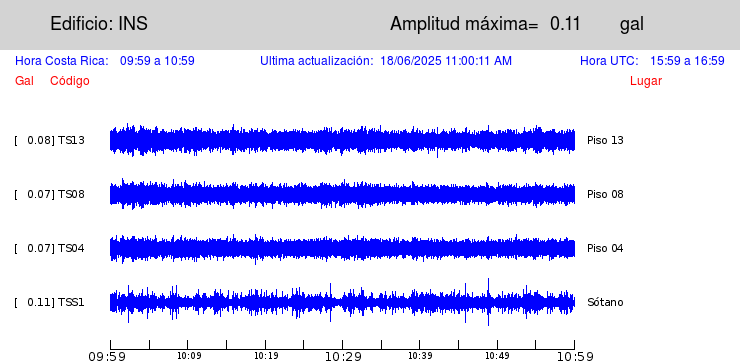
Task: Click the red 'Código' column header
Action: (x=70, y=81)
